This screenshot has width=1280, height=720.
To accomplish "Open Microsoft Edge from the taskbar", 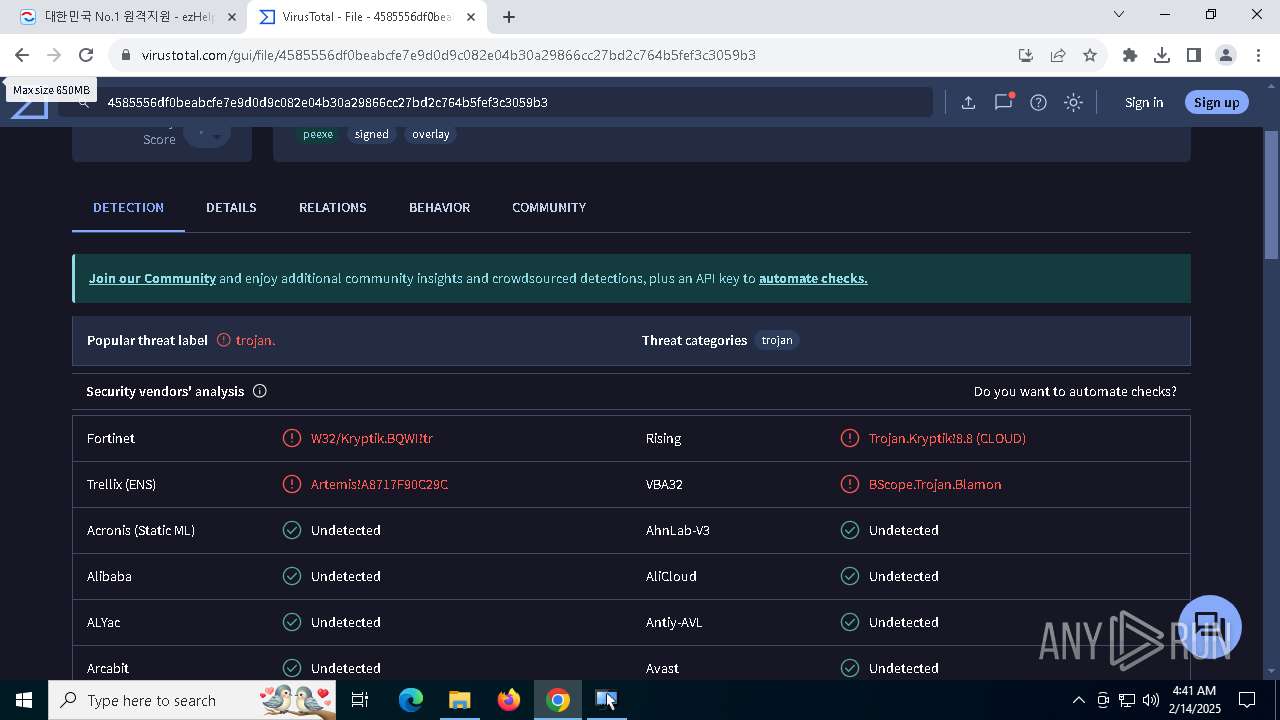I will [411, 700].
